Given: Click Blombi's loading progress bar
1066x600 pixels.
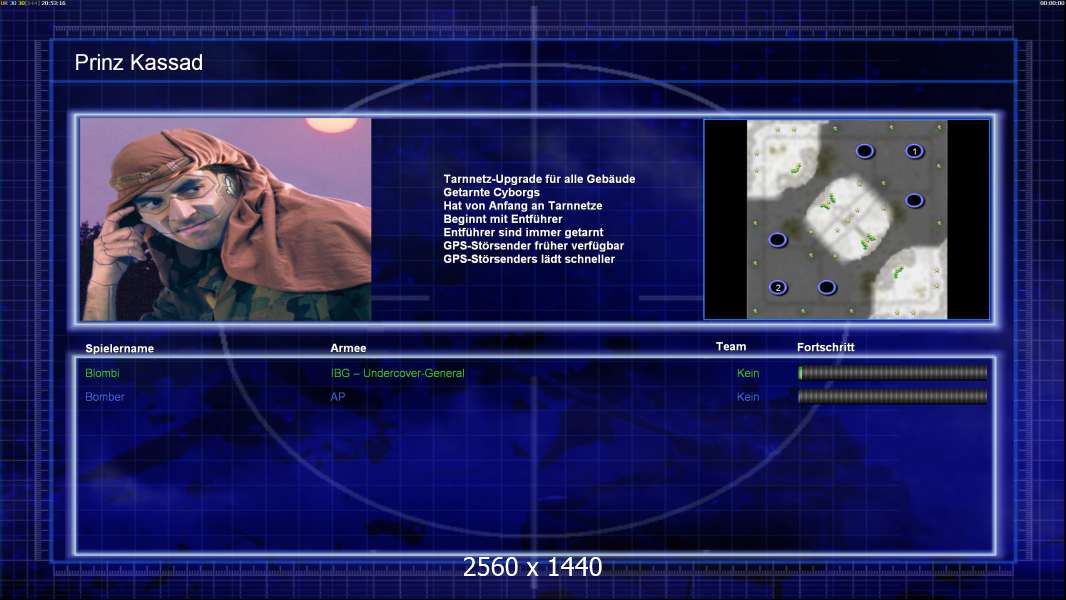Looking at the screenshot, I should tap(892, 373).
